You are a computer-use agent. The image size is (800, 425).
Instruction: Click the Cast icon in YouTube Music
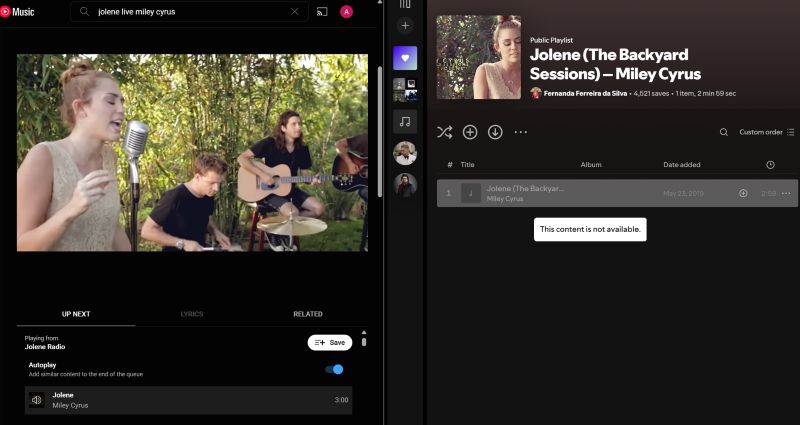[x=322, y=12]
